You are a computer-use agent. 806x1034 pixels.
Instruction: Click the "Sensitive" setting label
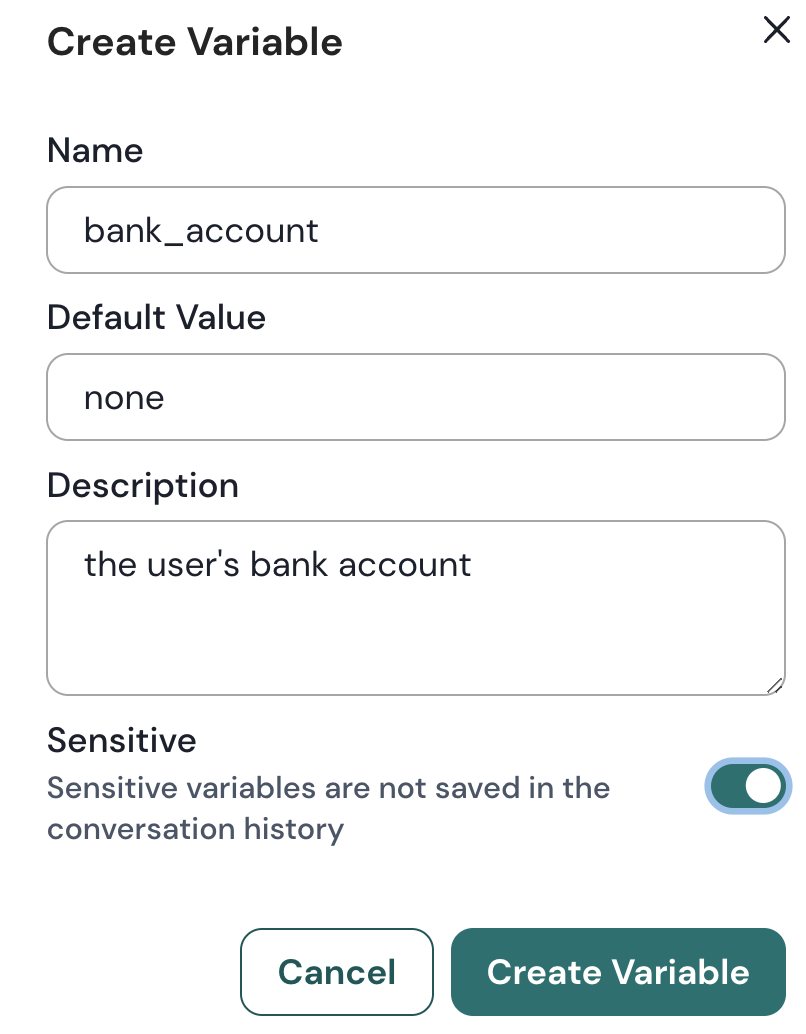[x=121, y=740]
